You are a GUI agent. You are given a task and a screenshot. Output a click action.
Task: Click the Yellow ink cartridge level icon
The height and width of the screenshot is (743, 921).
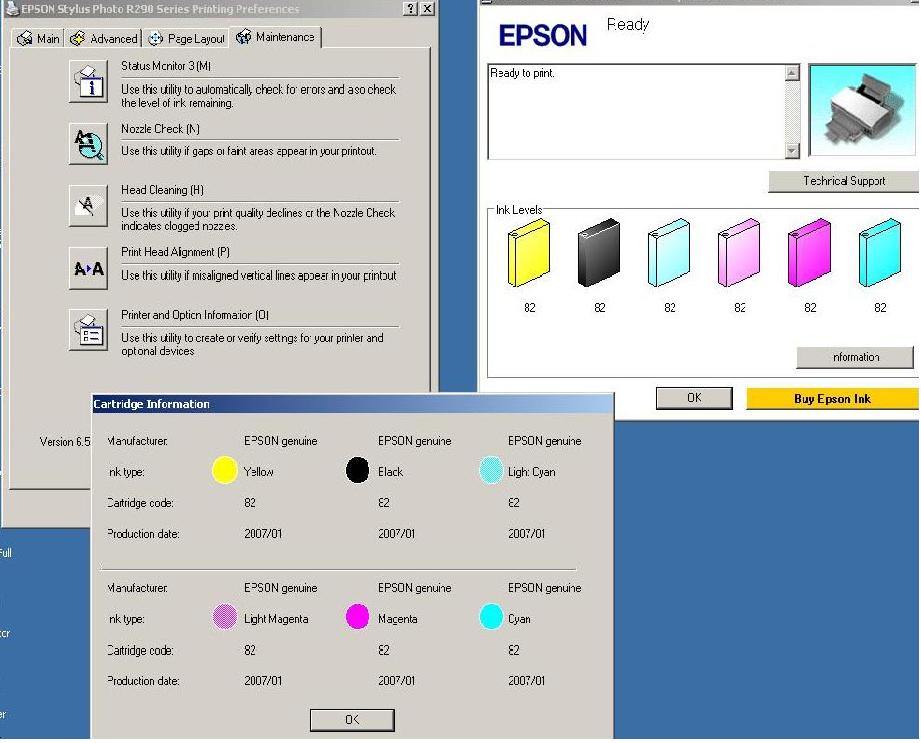click(x=529, y=253)
